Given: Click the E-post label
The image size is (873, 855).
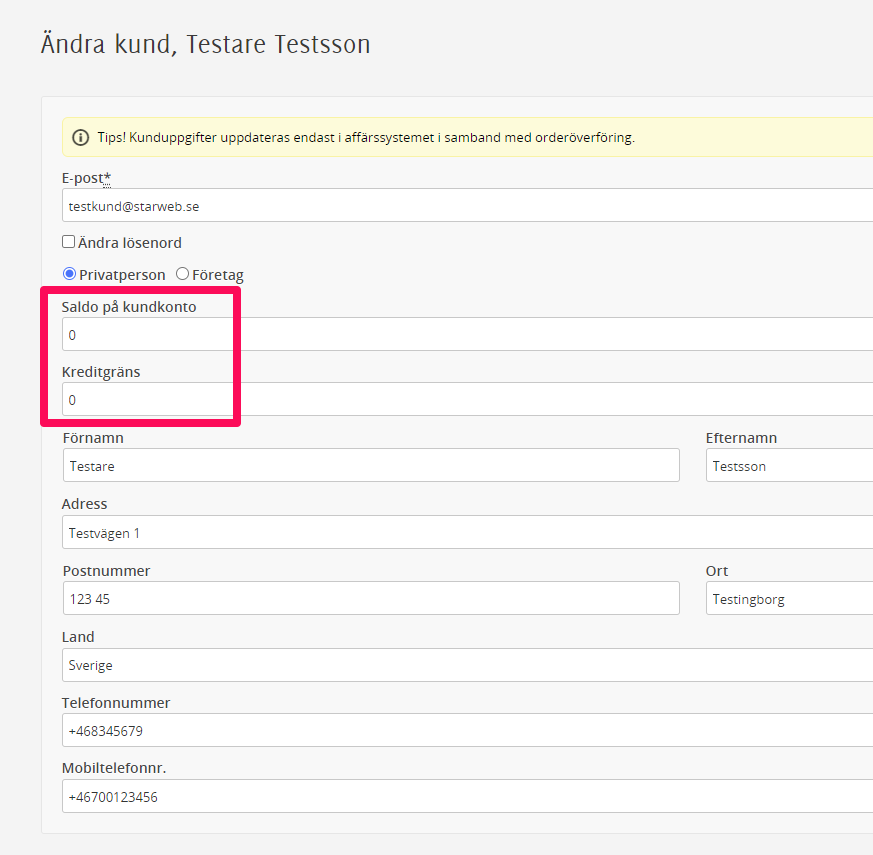Looking at the screenshot, I should pos(86,178).
